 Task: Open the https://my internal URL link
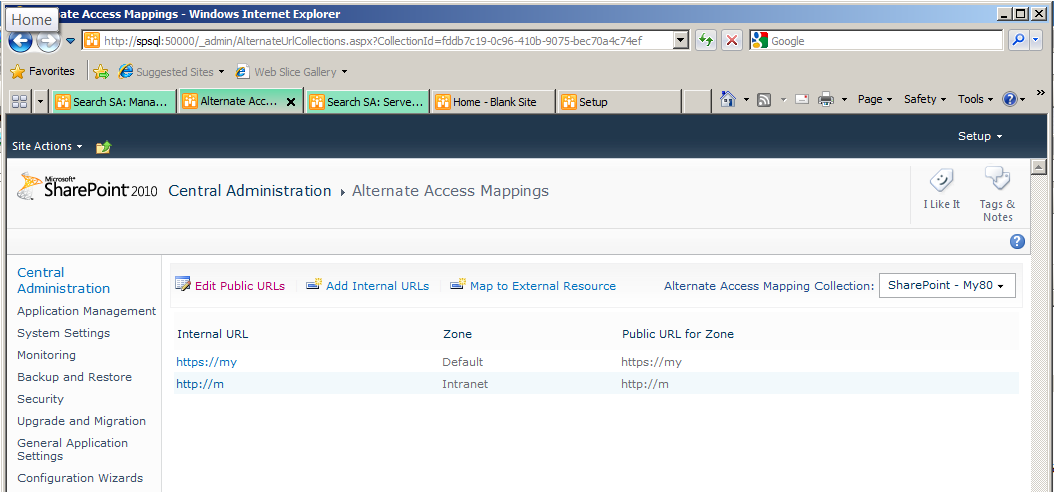pyautogui.click(x=207, y=362)
